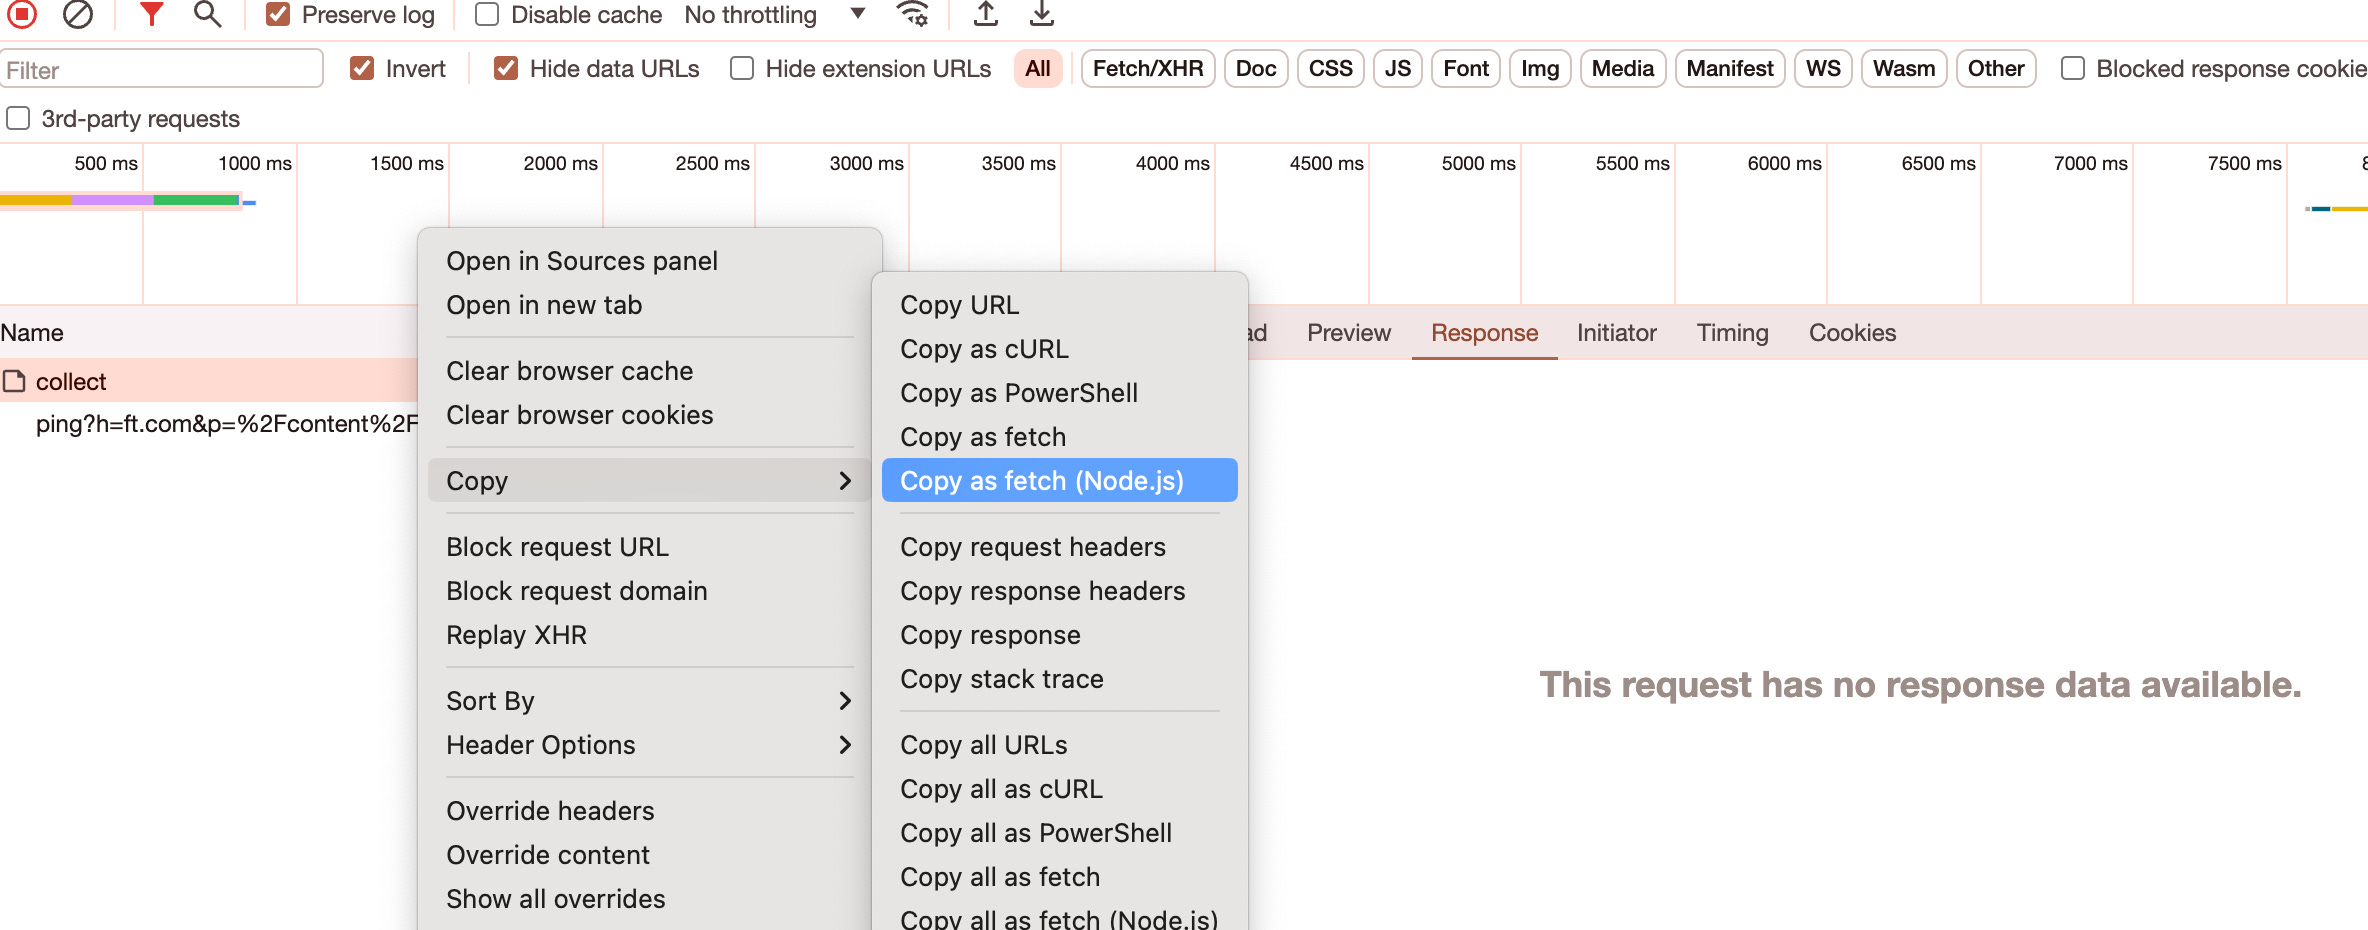Focus the Filter text field
Image resolution: width=2368 pixels, height=930 pixels.
161,69
